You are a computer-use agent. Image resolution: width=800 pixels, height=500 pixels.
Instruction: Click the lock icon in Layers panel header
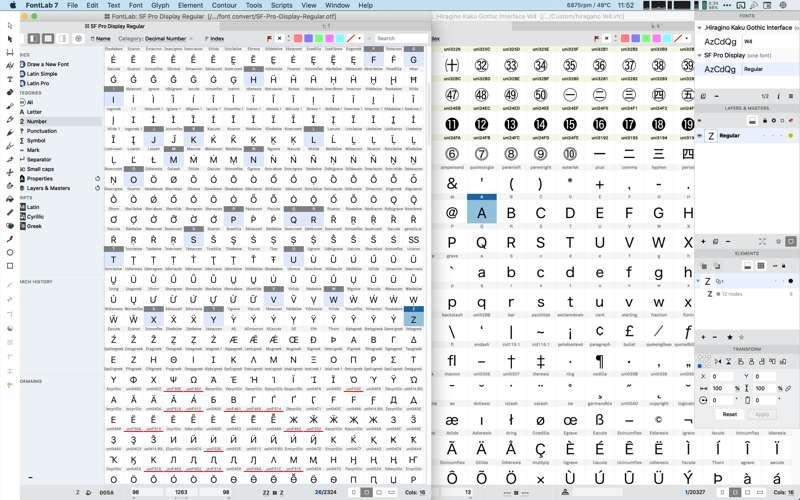765,121
